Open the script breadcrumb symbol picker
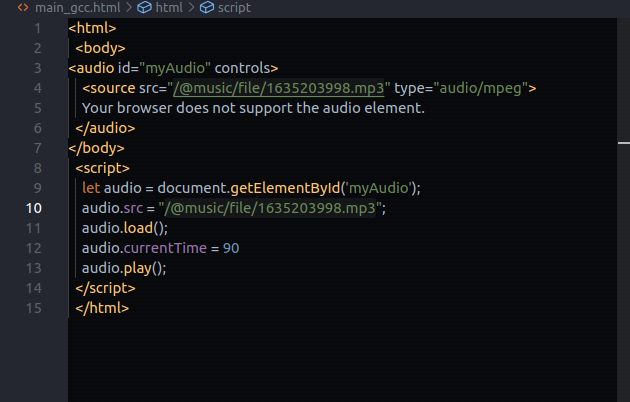This screenshot has height=402, width=630. (x=236, y=8)
